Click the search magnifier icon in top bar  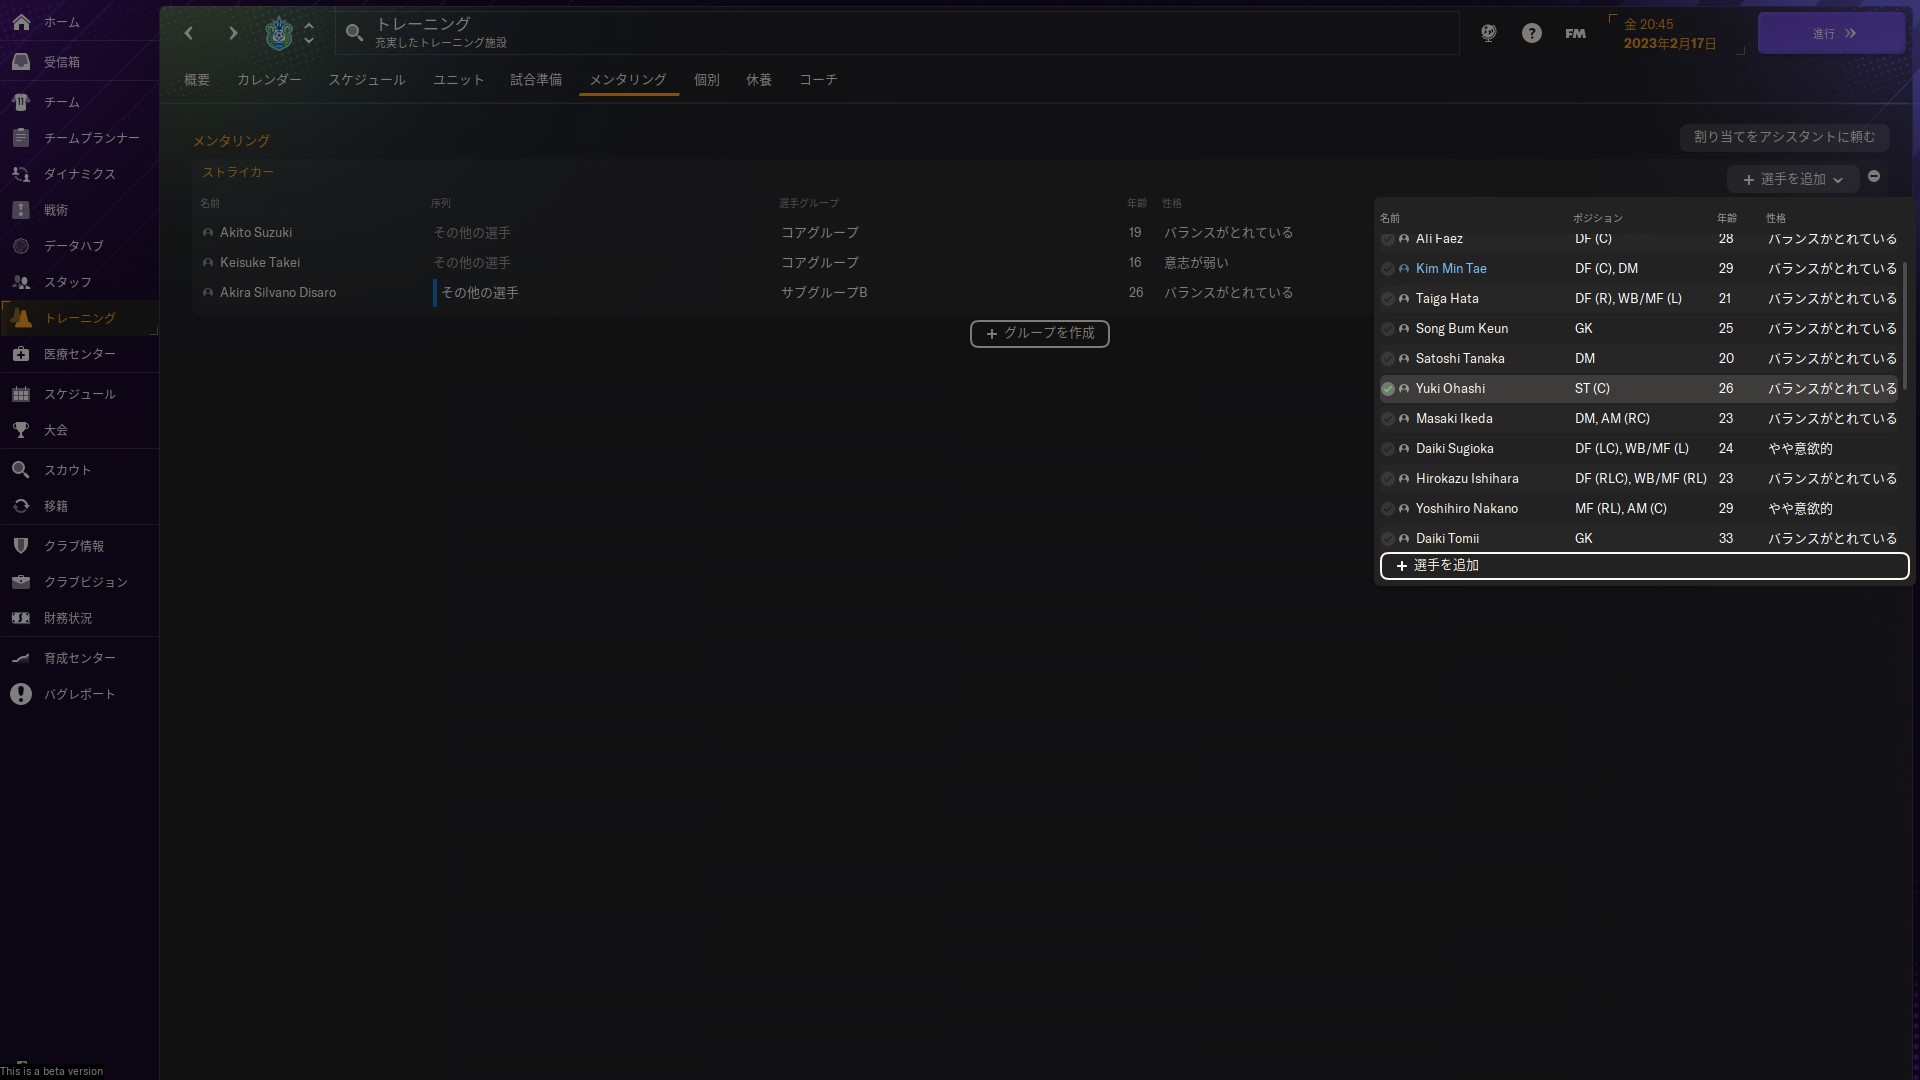click(x=354, y=33)
